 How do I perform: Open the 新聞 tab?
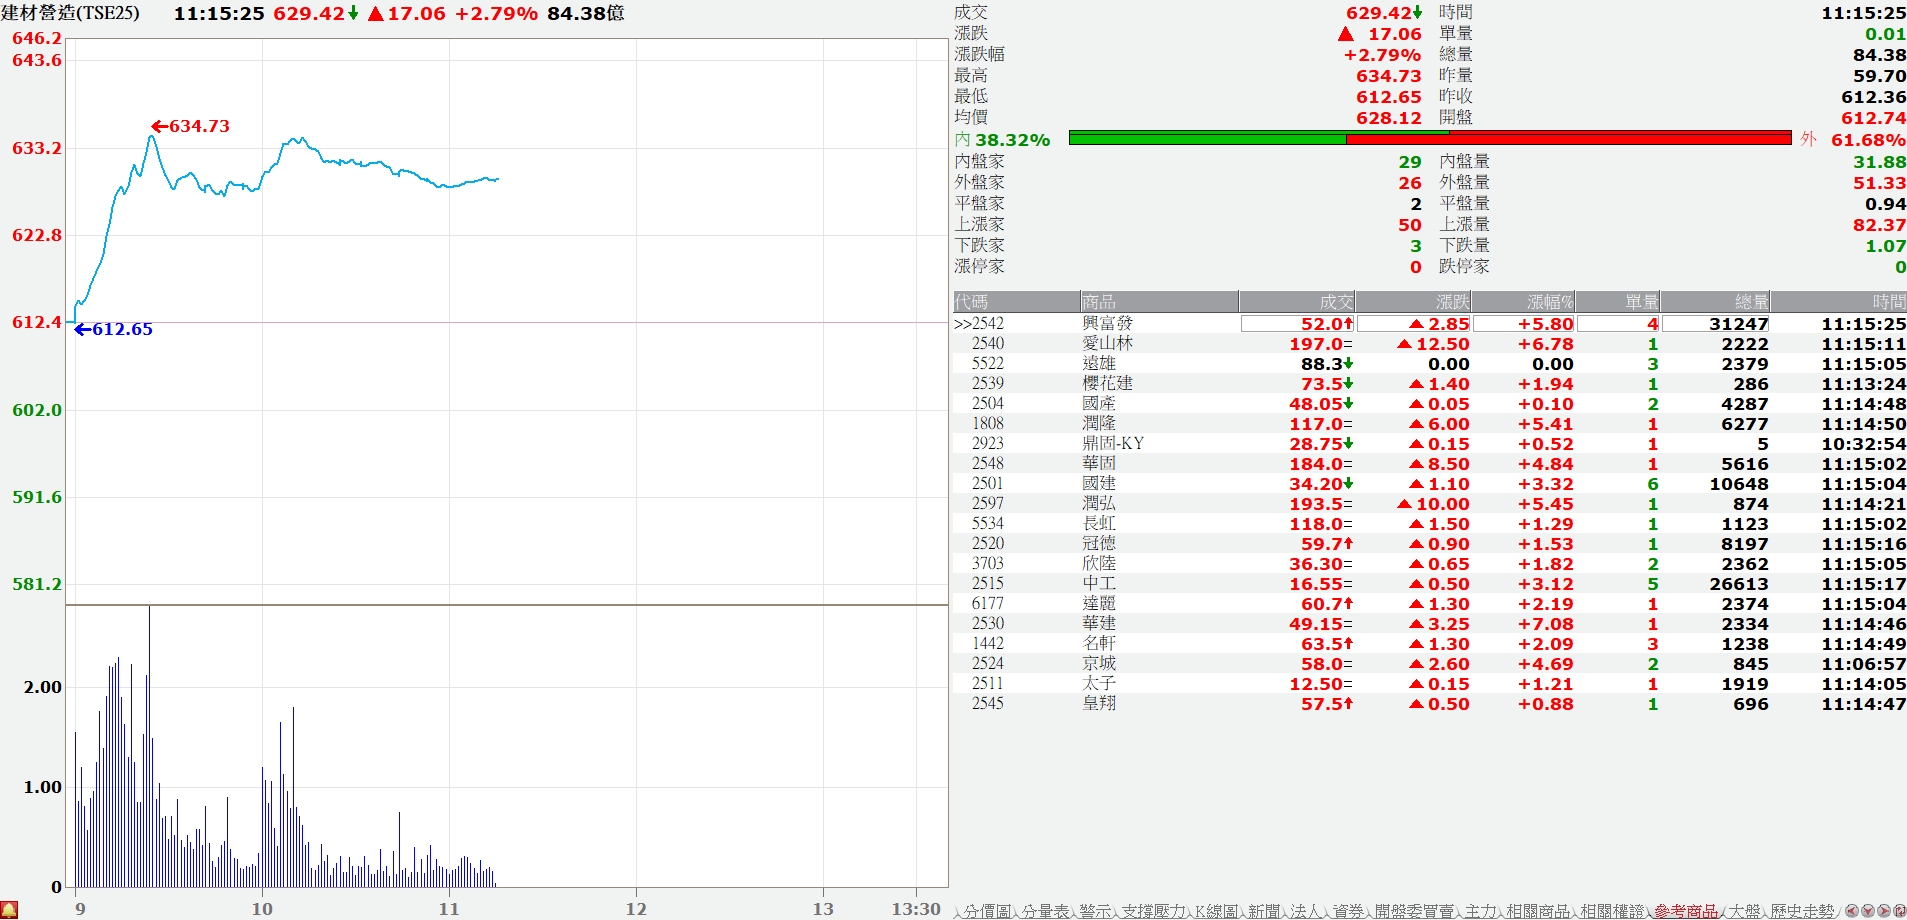coord(1264,911)
